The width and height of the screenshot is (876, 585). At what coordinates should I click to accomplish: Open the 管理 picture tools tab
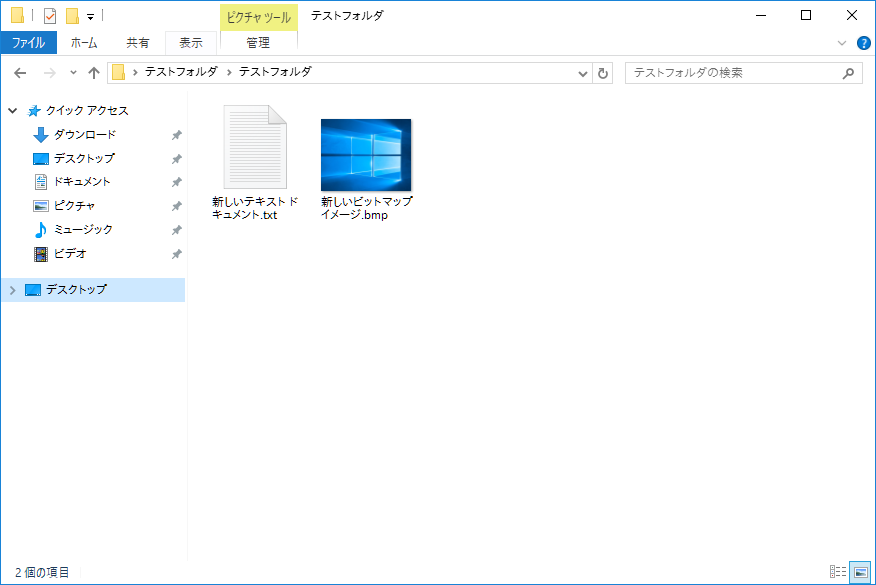[258, 42]
